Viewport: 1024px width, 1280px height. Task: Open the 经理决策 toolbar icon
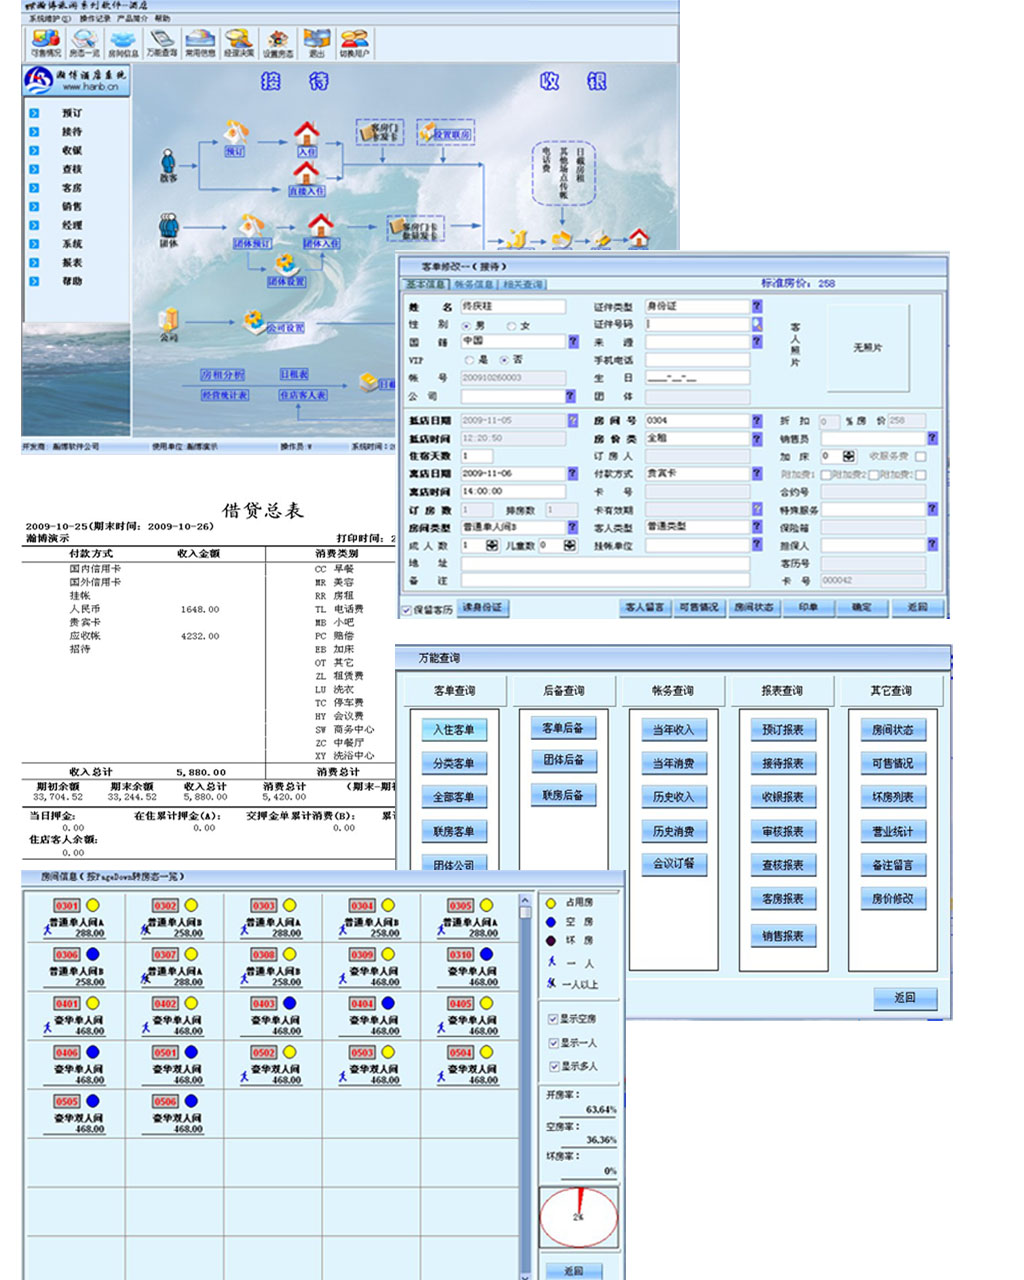[238, 43]
